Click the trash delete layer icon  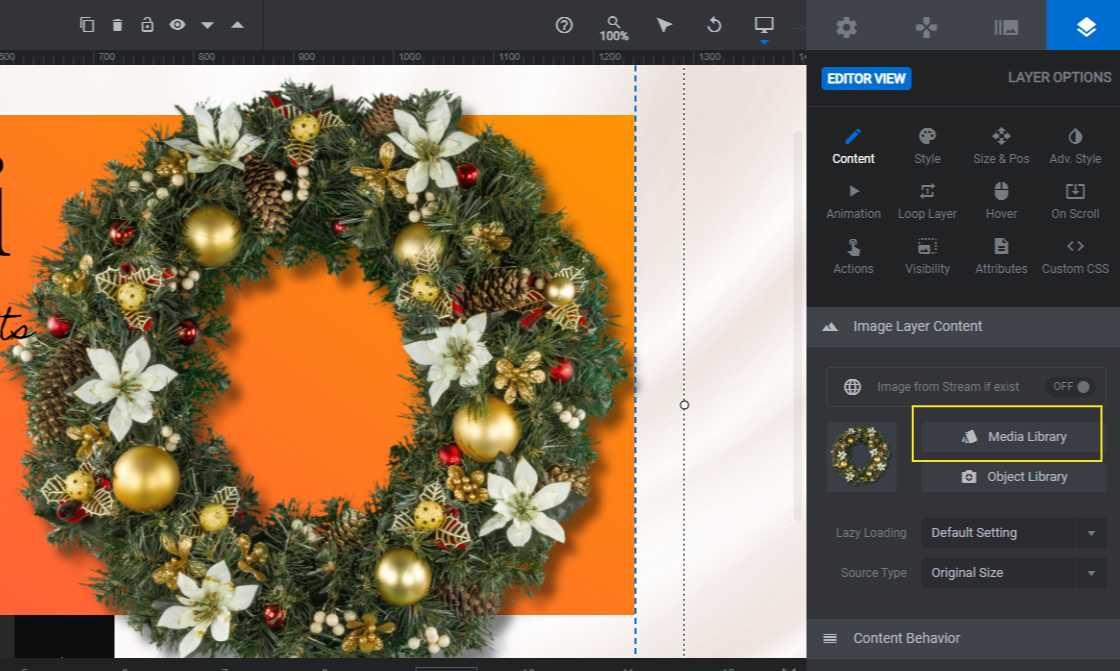[117, 25]
